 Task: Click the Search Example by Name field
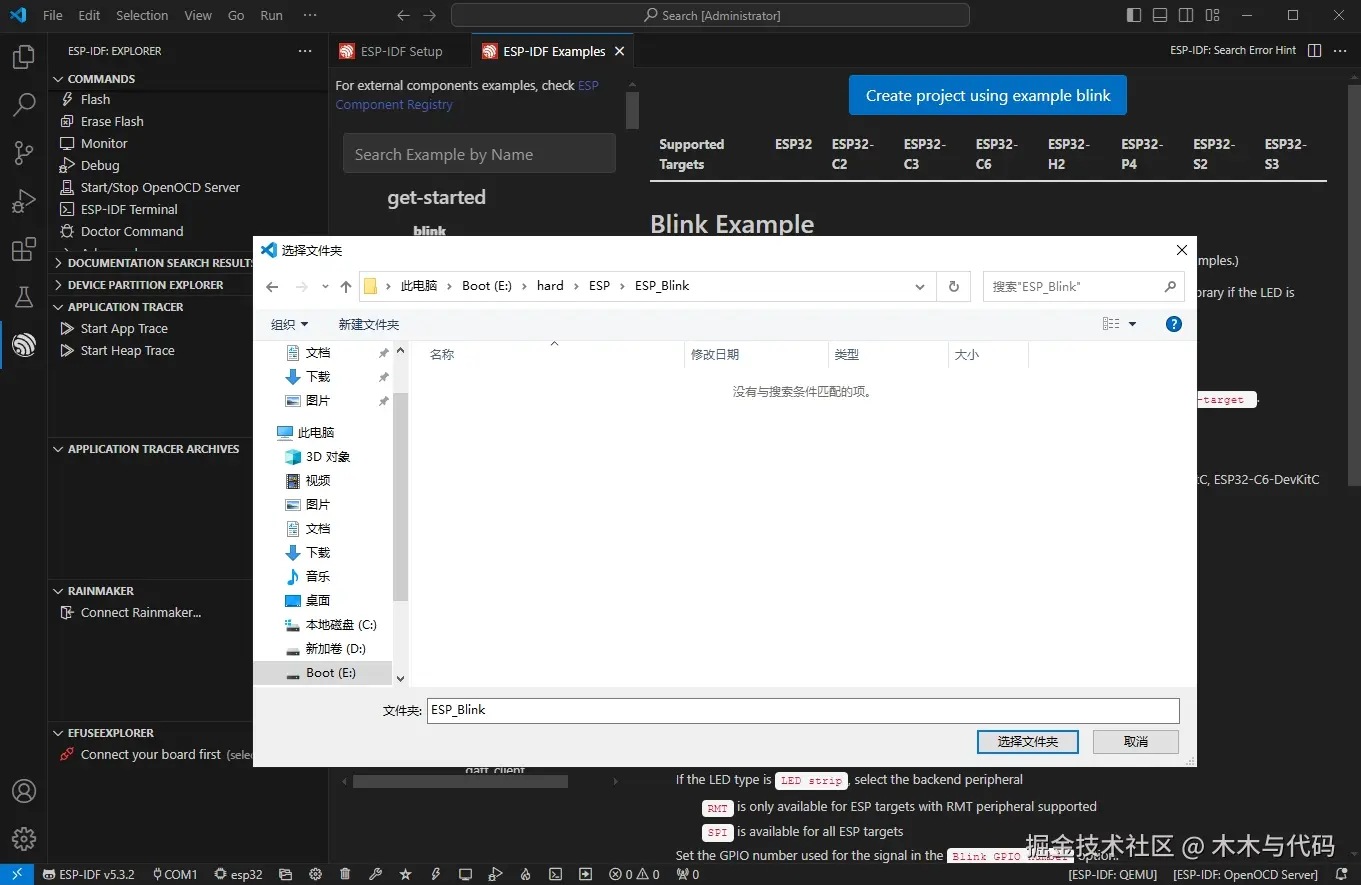[479, 154]
